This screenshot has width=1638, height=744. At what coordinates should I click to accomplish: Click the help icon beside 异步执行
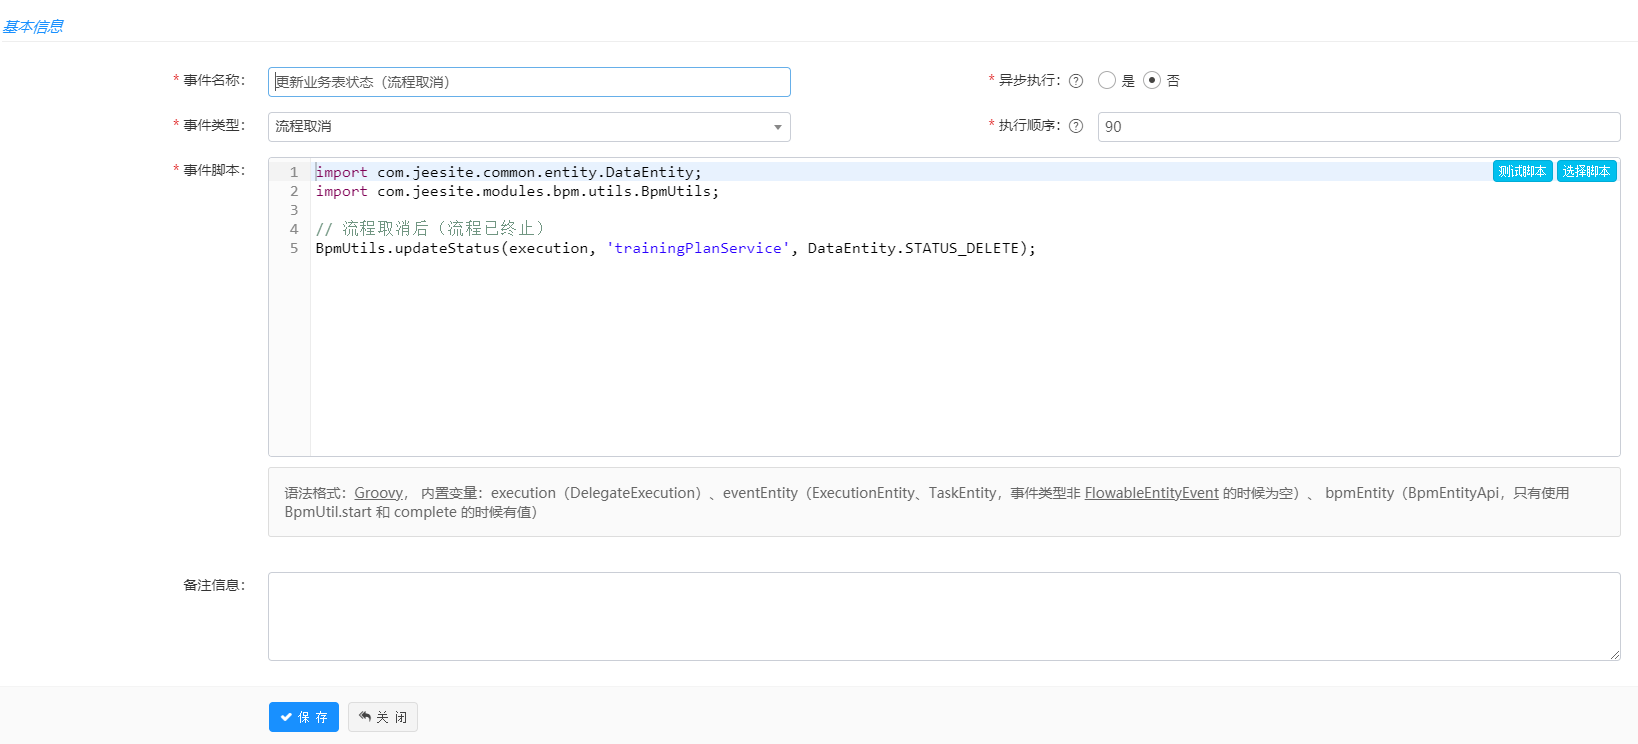[x=1076, y=81]
